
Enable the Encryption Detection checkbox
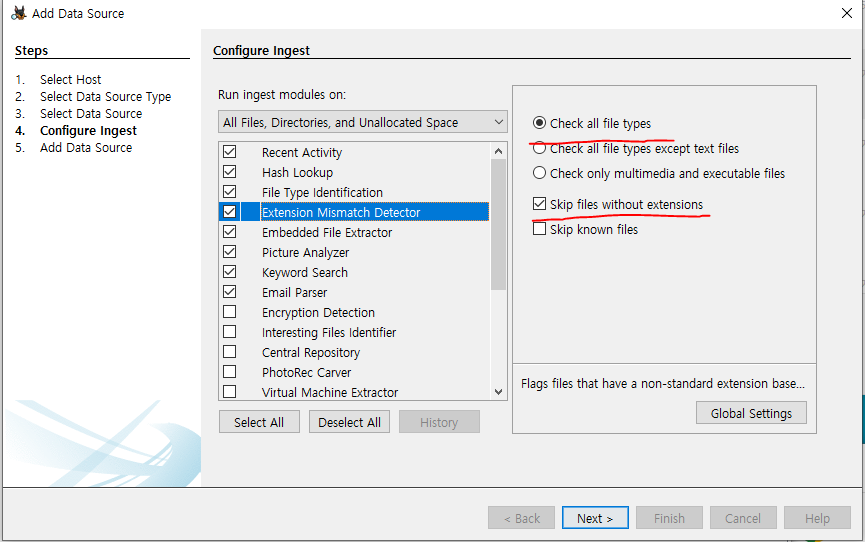(229, 312)
